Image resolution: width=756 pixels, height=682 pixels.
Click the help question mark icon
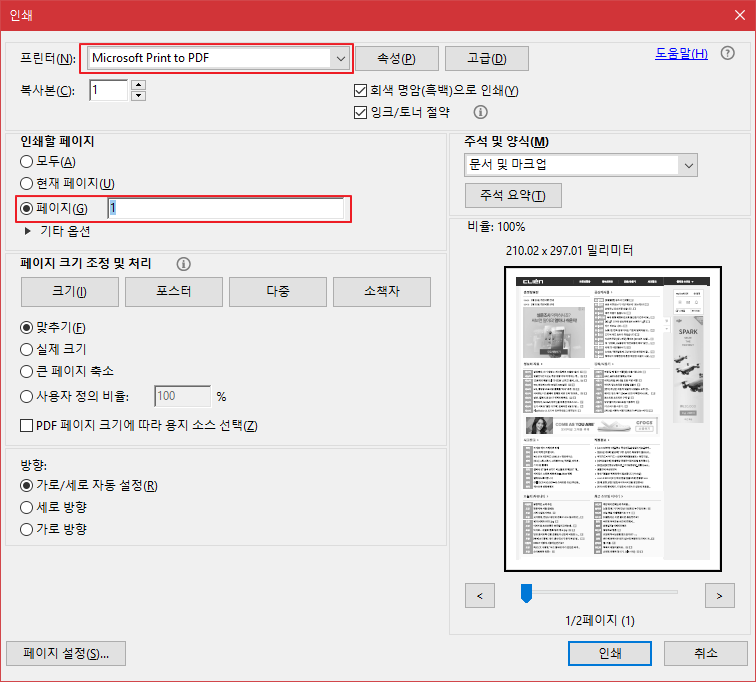point(727,54)
